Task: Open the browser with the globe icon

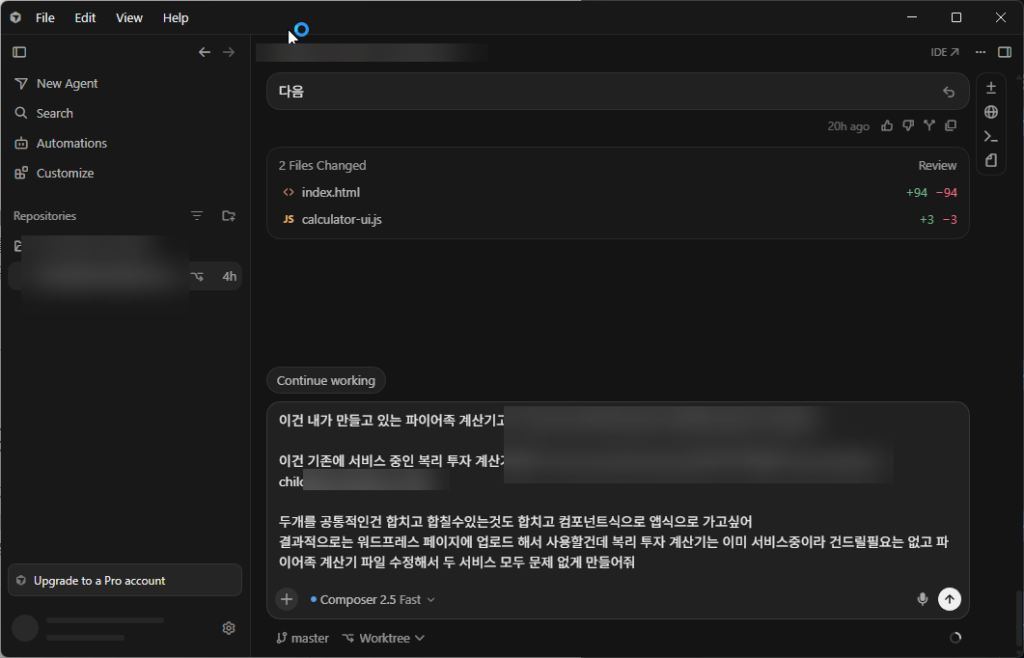Action: click(991, 112)
